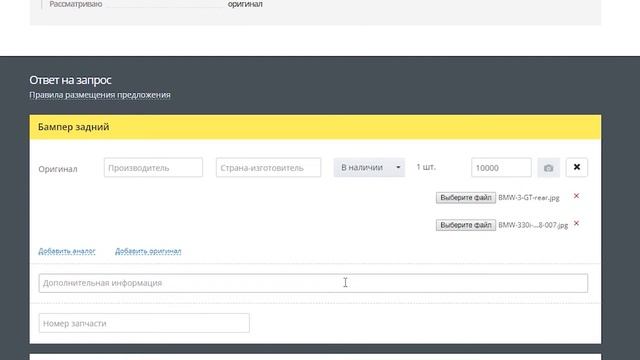The image size is (640, 360).
Task: Click the Оригинал row label
Action: (x=58, y=169)
